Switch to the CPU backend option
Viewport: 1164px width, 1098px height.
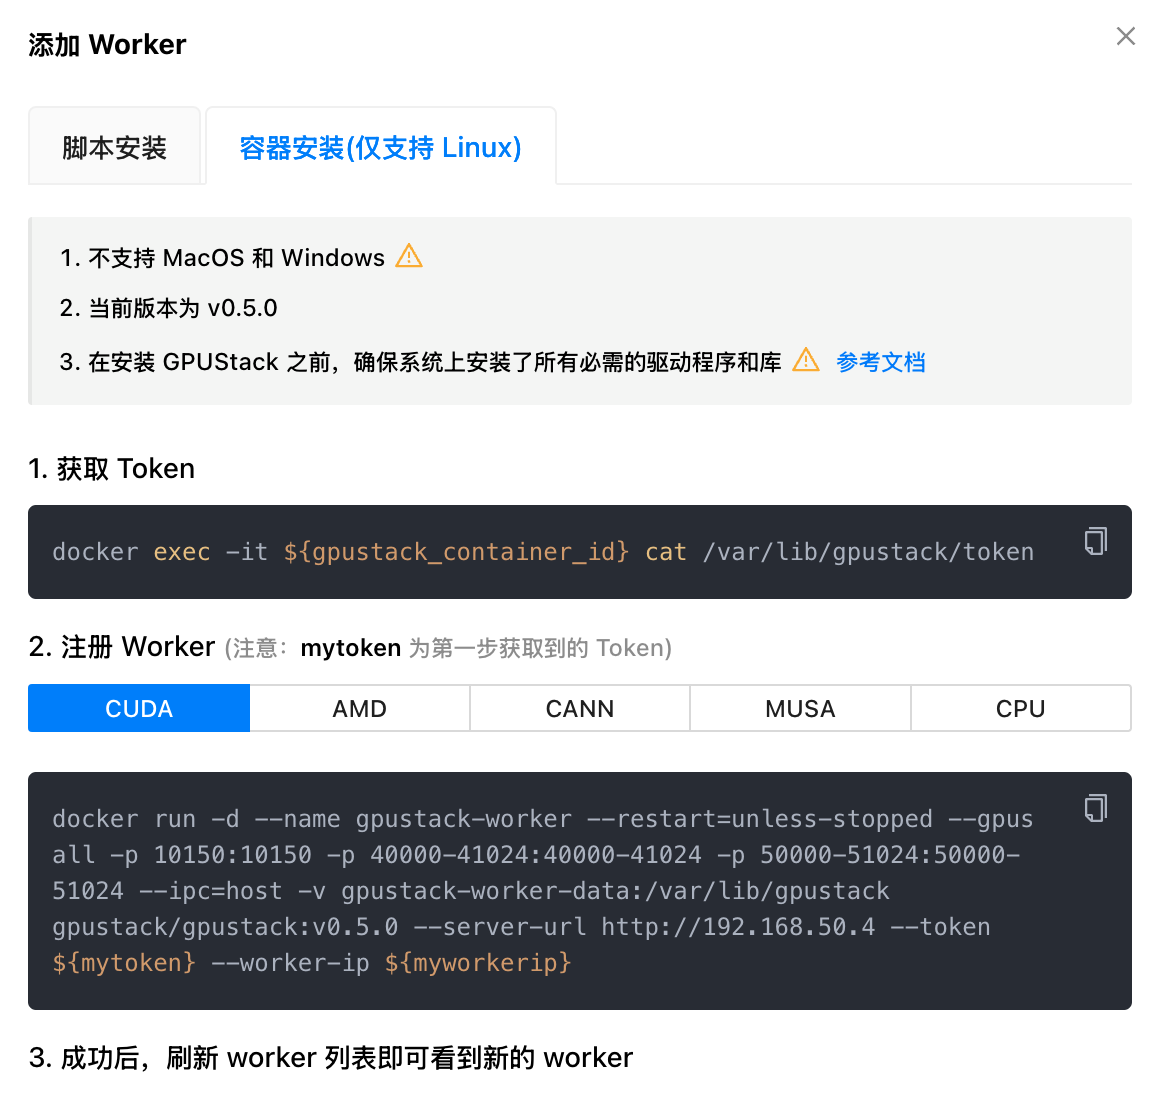[1021, 708]
